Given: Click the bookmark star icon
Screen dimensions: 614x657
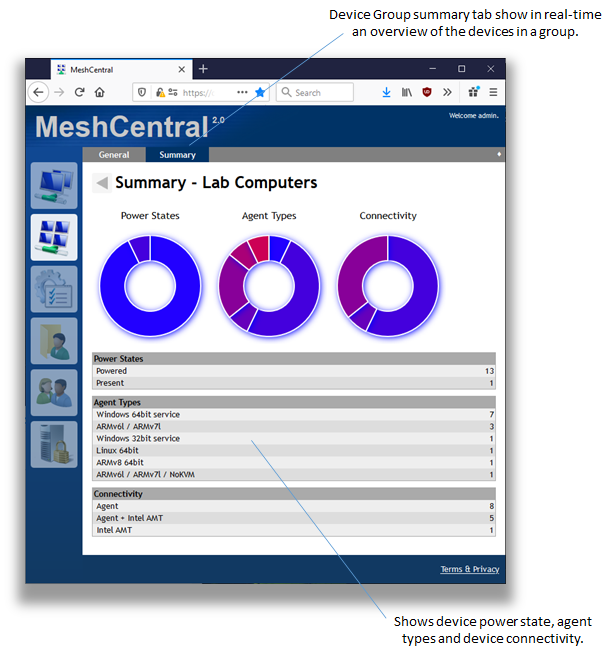Looking at the screenshot, I should click(260, 92).
